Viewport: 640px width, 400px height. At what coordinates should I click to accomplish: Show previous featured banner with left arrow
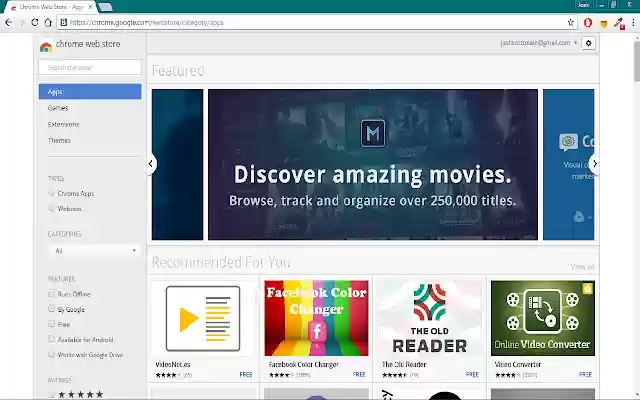click(x=151, y=164)
